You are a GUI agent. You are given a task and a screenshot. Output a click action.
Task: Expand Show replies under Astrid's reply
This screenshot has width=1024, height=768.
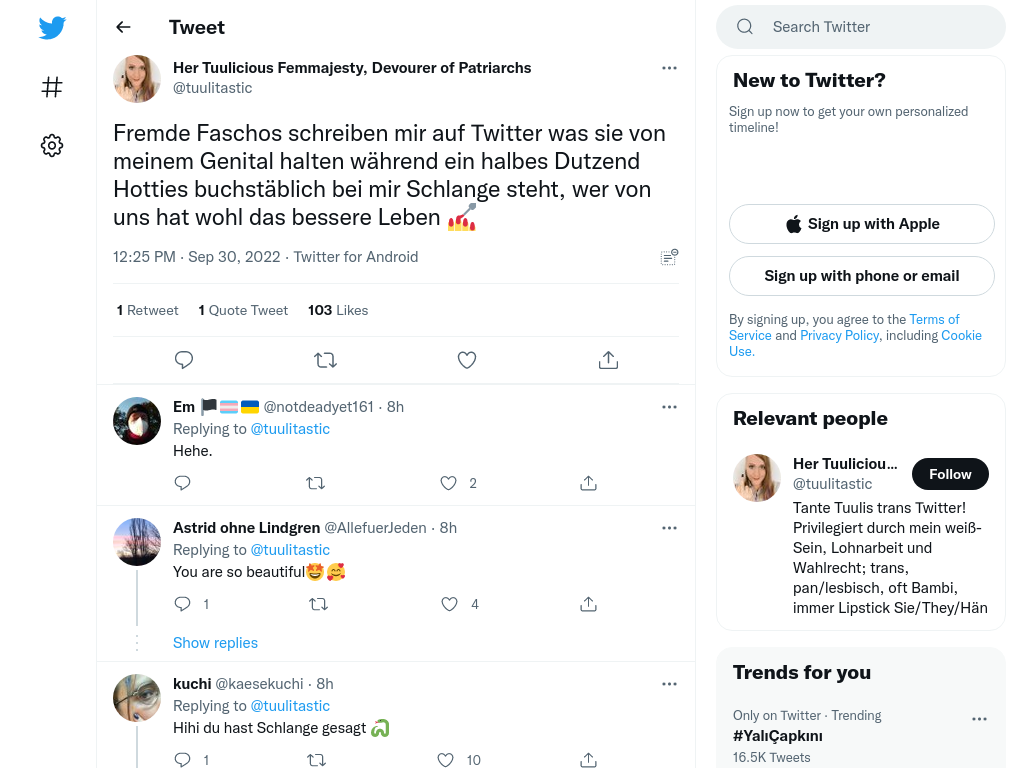215,643
